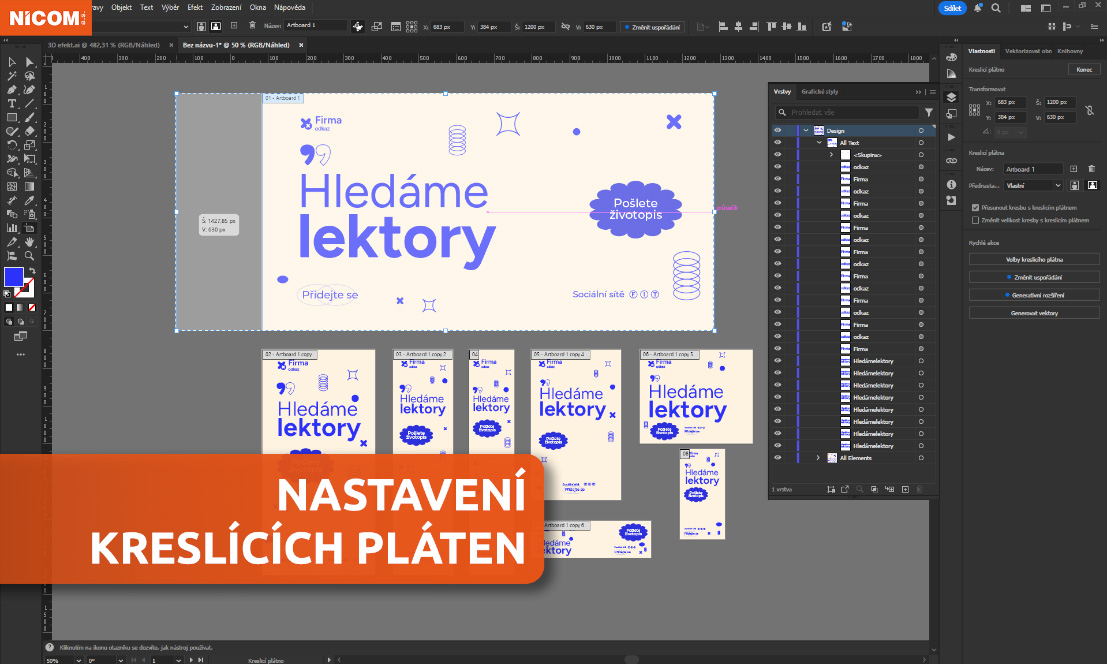Hide the Design layer with eye icon
This screenshot has height=664, width=1107.
tap(778, 131)
